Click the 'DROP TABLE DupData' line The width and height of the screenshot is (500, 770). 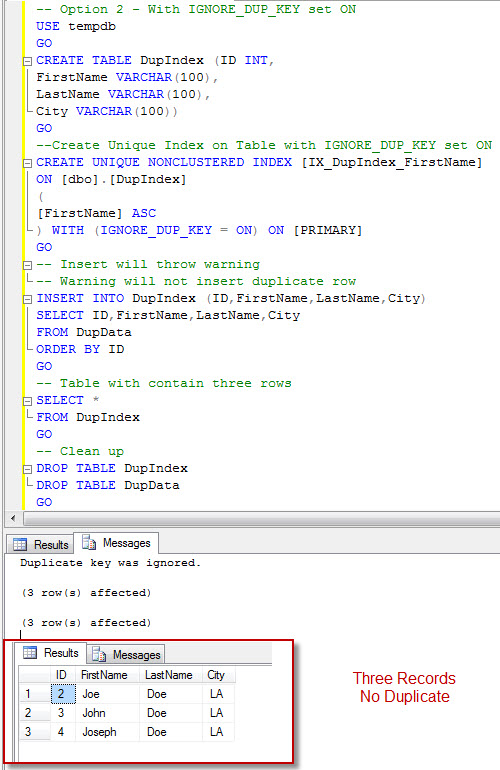[x=108, y=485]
